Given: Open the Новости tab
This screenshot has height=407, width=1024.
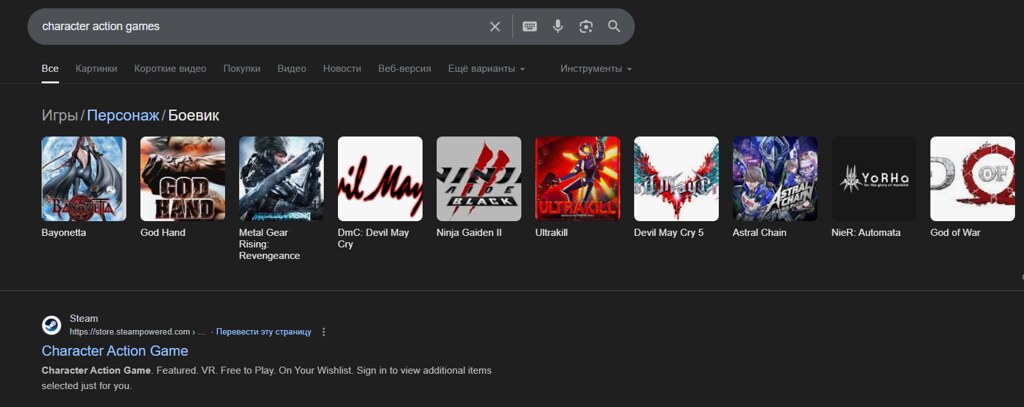Looking at the screenshot, I should pos(342,69).
